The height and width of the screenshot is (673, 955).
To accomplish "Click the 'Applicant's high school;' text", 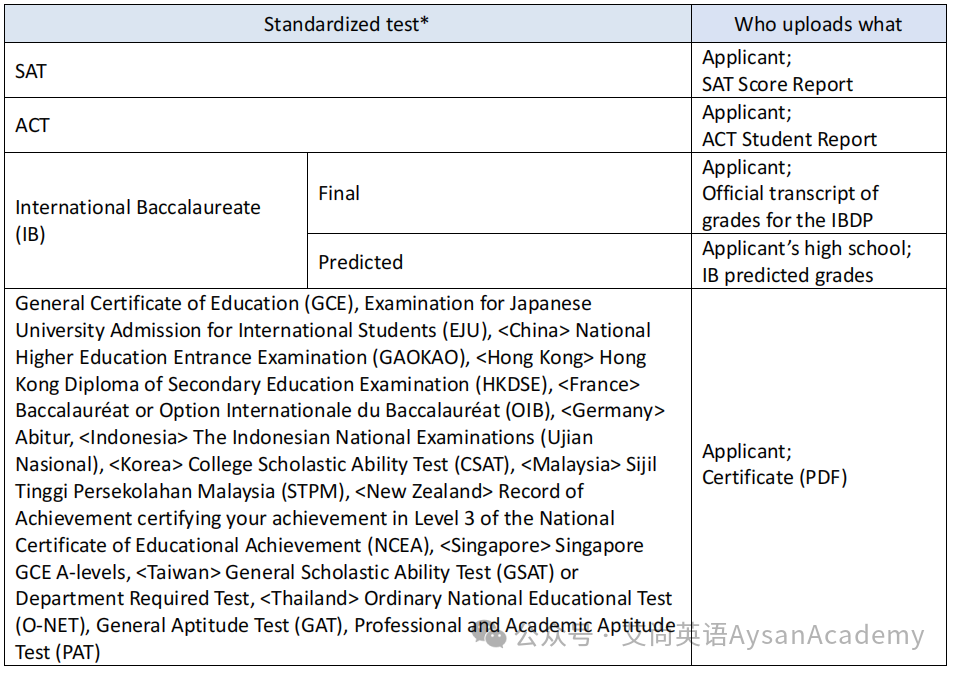I will click(806, 248).
